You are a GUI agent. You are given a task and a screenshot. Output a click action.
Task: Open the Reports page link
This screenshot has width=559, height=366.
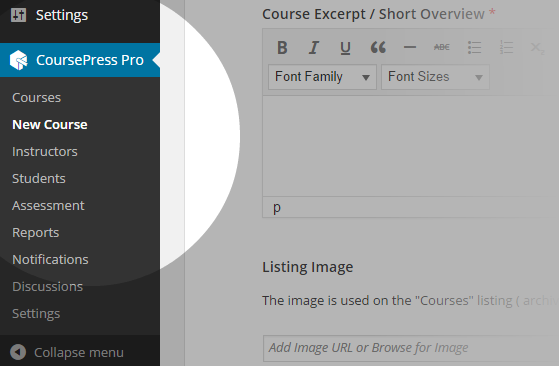coord(36,233)
